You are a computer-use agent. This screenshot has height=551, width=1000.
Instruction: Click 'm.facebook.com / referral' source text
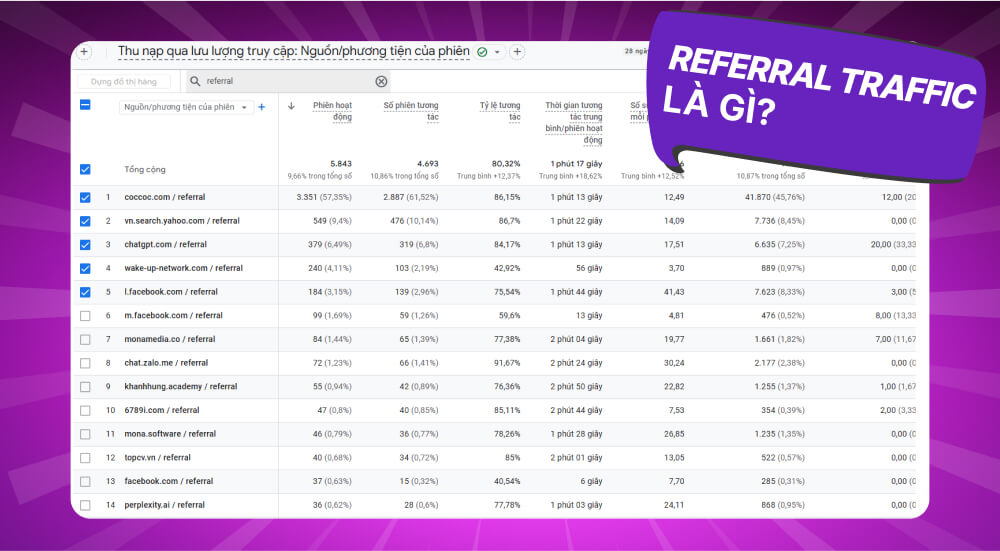click(173, 316)
